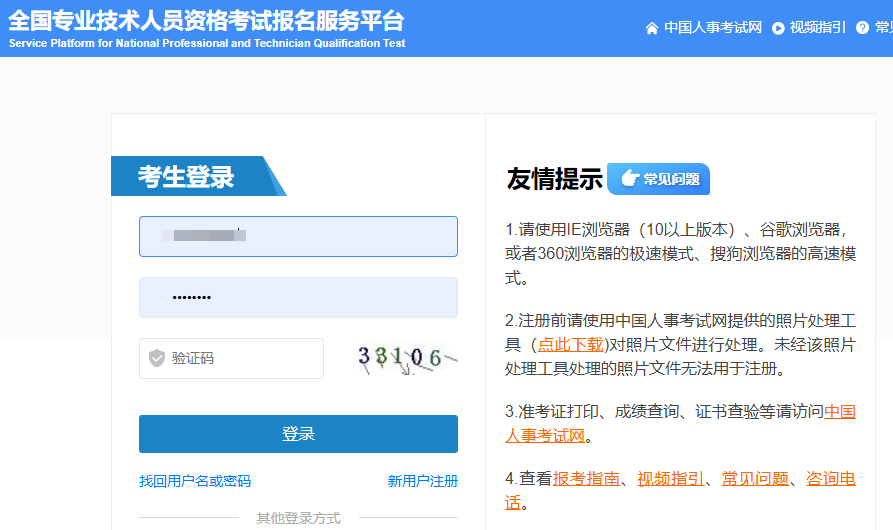Screen dimensions: 893x530
Task: Open 新用户注册 link
Action: pos(422,481)
